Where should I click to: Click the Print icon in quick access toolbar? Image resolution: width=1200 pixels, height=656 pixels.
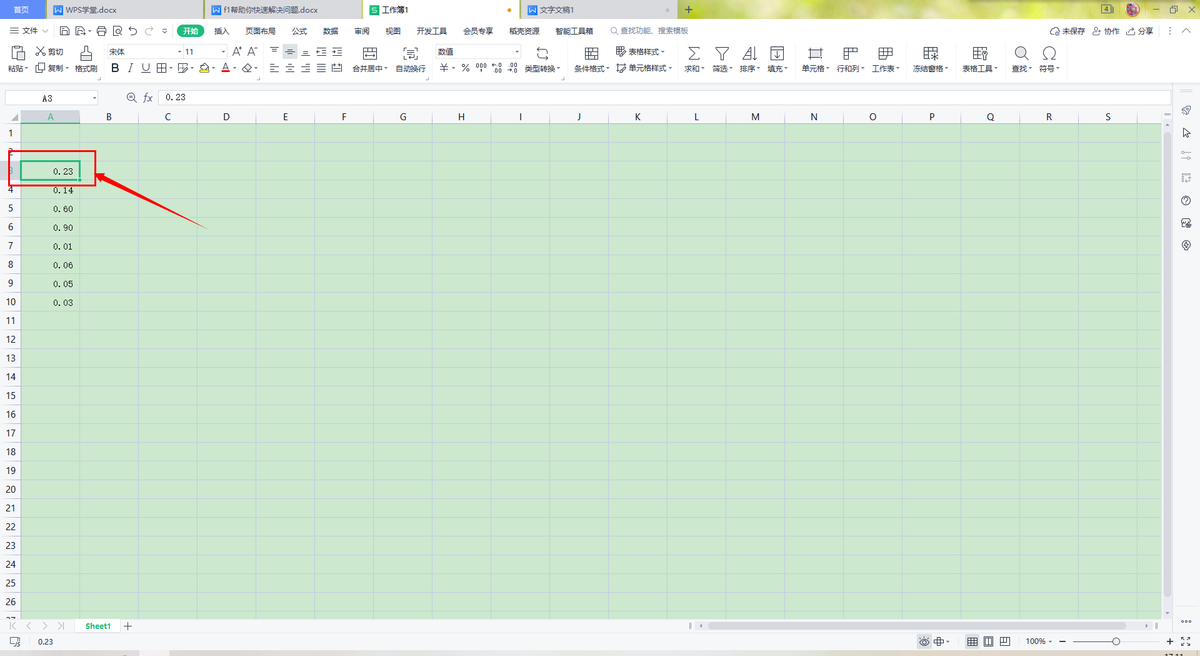[x=101, y=31]
